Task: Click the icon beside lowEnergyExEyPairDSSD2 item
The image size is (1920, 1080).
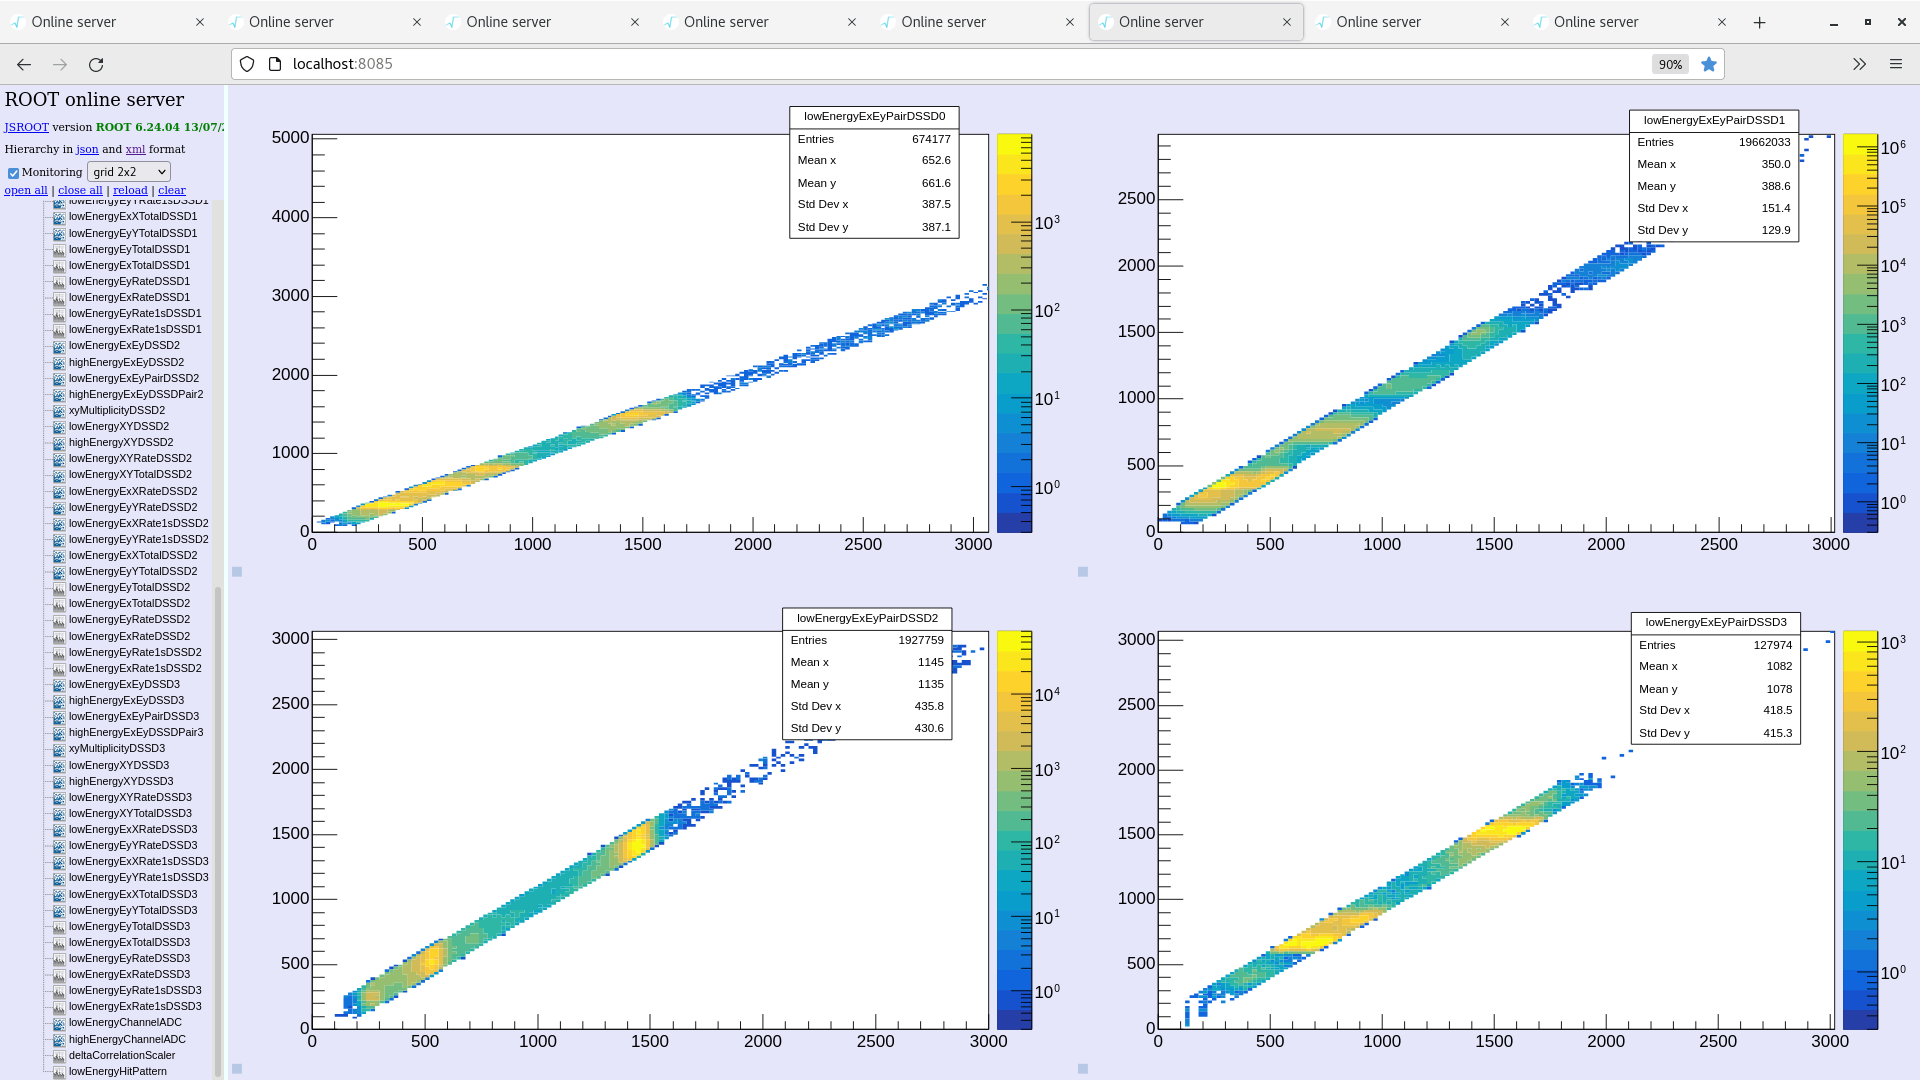Action: coord(59,379)
